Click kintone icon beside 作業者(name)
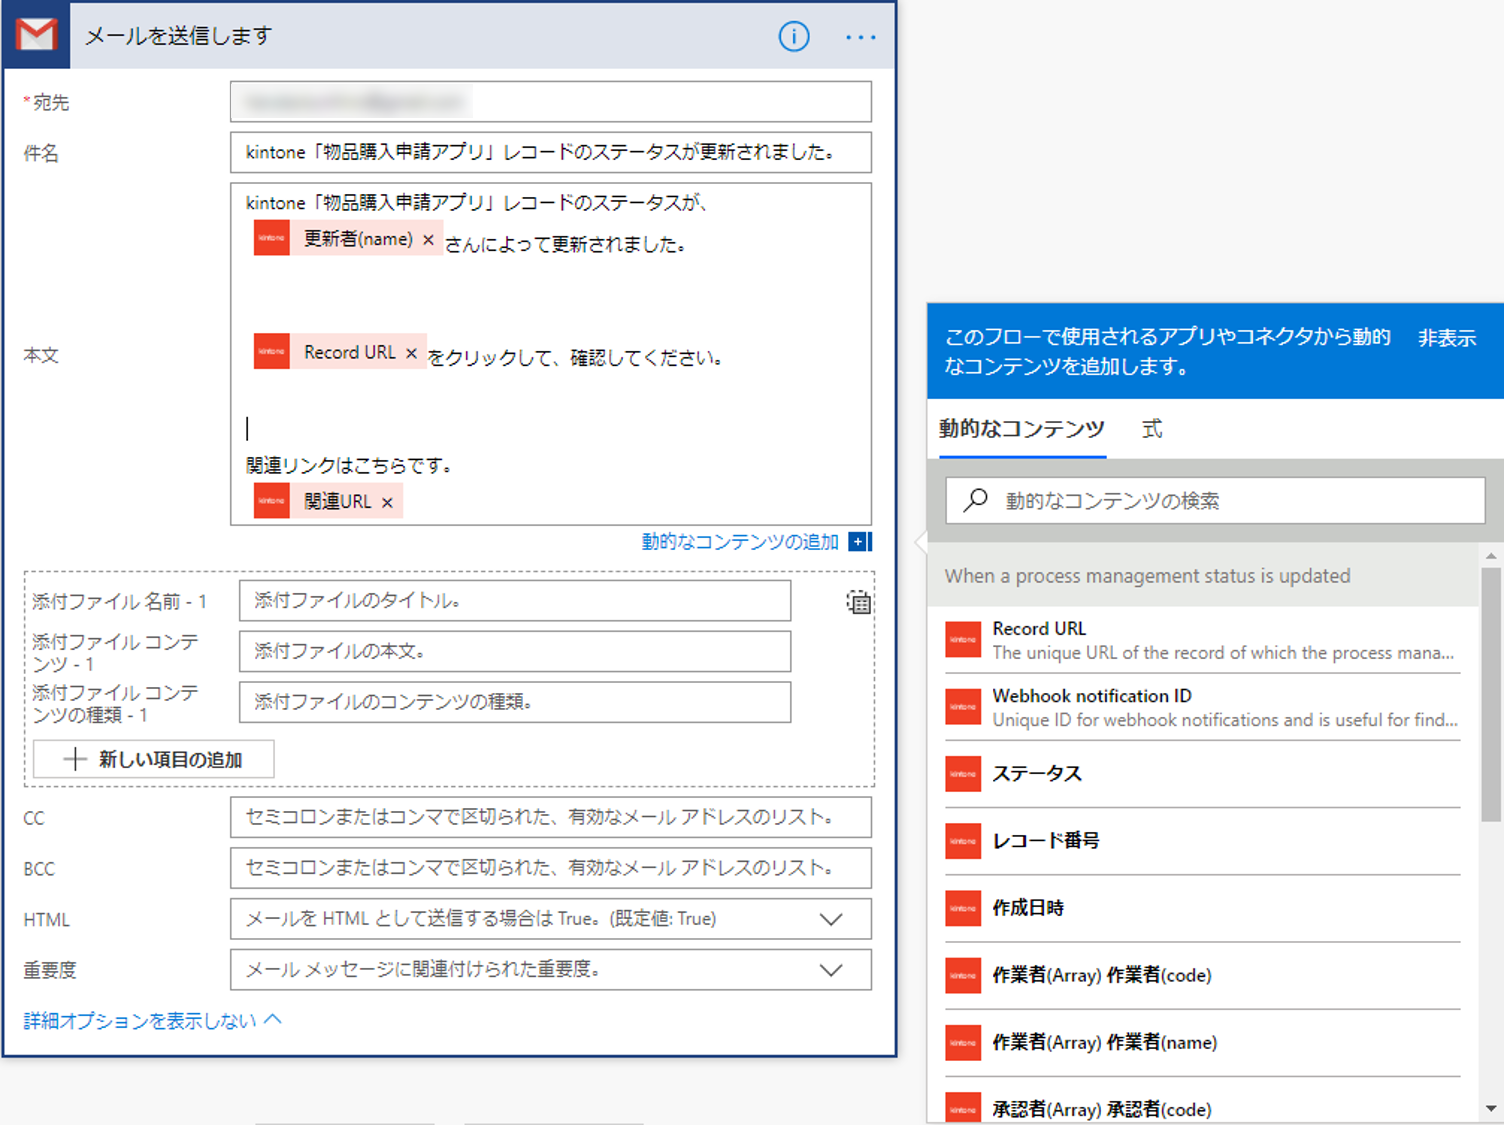The width and height of the screenshot is (1504, 1125). [x=963, y=1042]
